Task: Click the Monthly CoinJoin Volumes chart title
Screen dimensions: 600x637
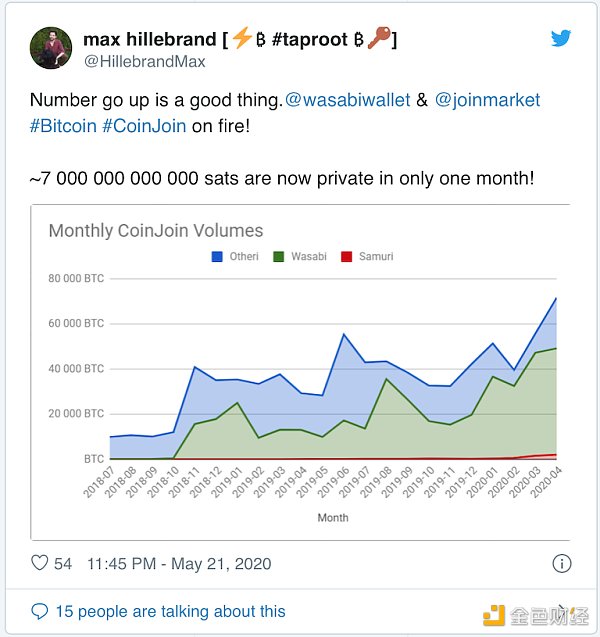Action: 156,231
